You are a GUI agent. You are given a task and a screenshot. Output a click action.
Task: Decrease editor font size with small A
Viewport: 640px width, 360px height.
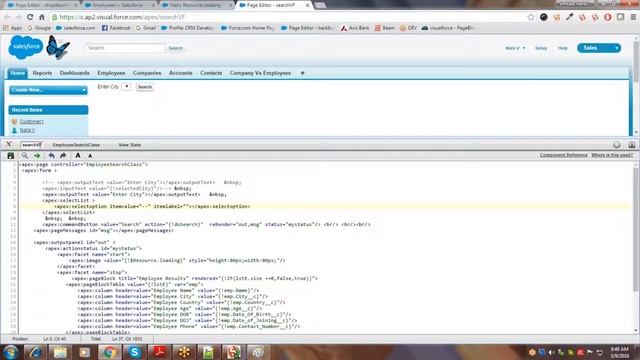click(x=90, y=156)
